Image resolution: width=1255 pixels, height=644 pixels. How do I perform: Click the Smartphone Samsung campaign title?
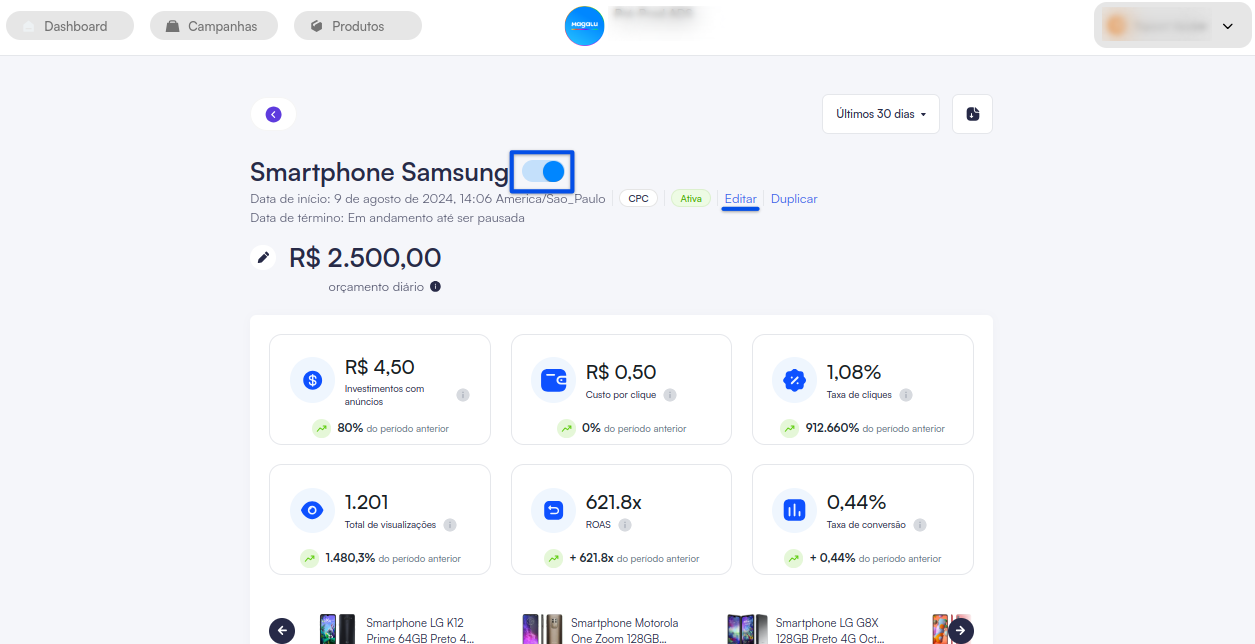[x=379, y=172]
